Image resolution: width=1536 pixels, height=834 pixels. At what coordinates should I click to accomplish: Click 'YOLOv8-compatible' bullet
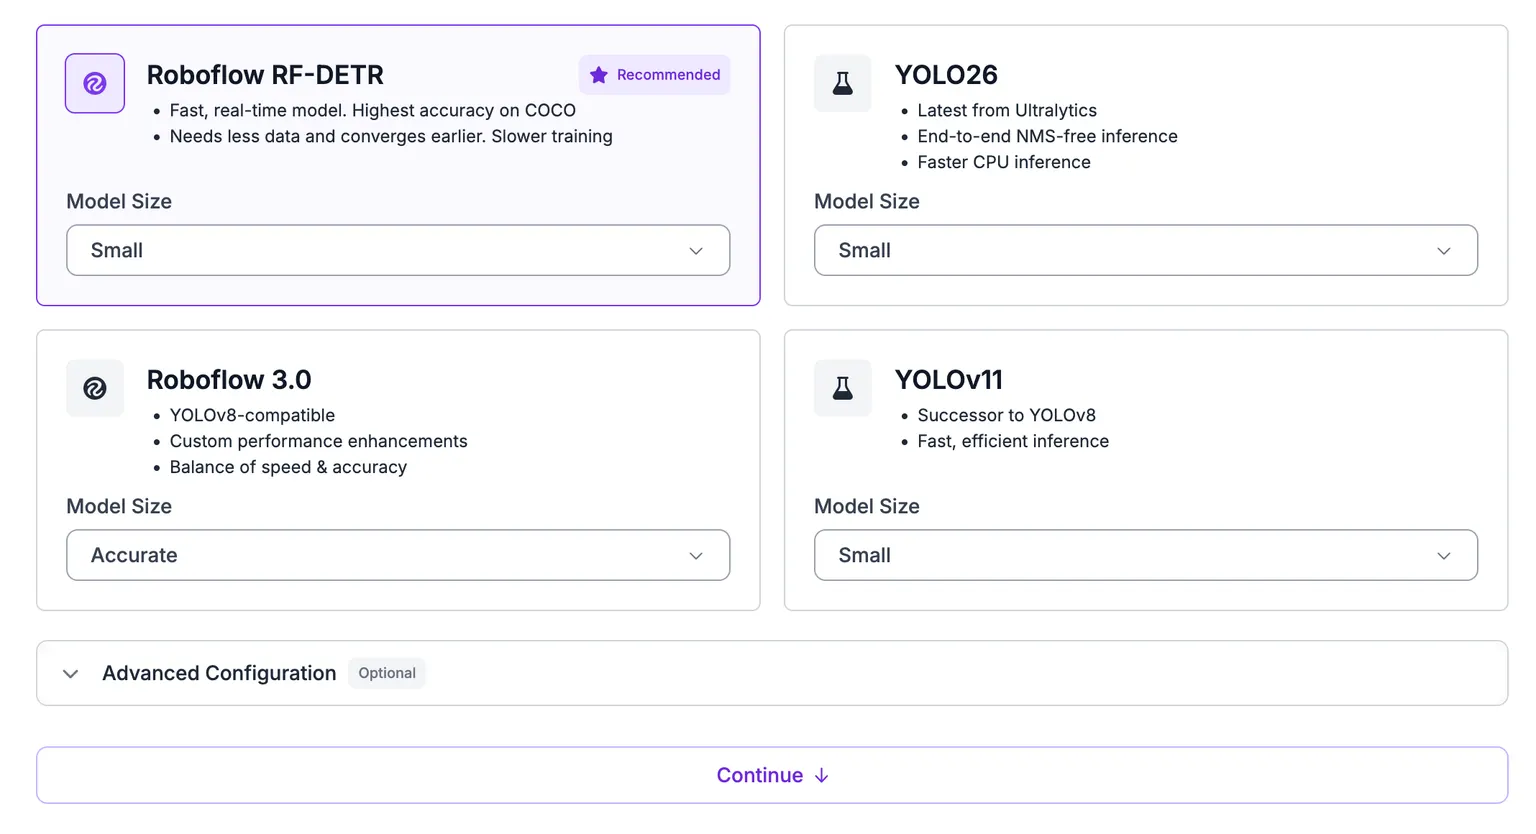point(252,415)
